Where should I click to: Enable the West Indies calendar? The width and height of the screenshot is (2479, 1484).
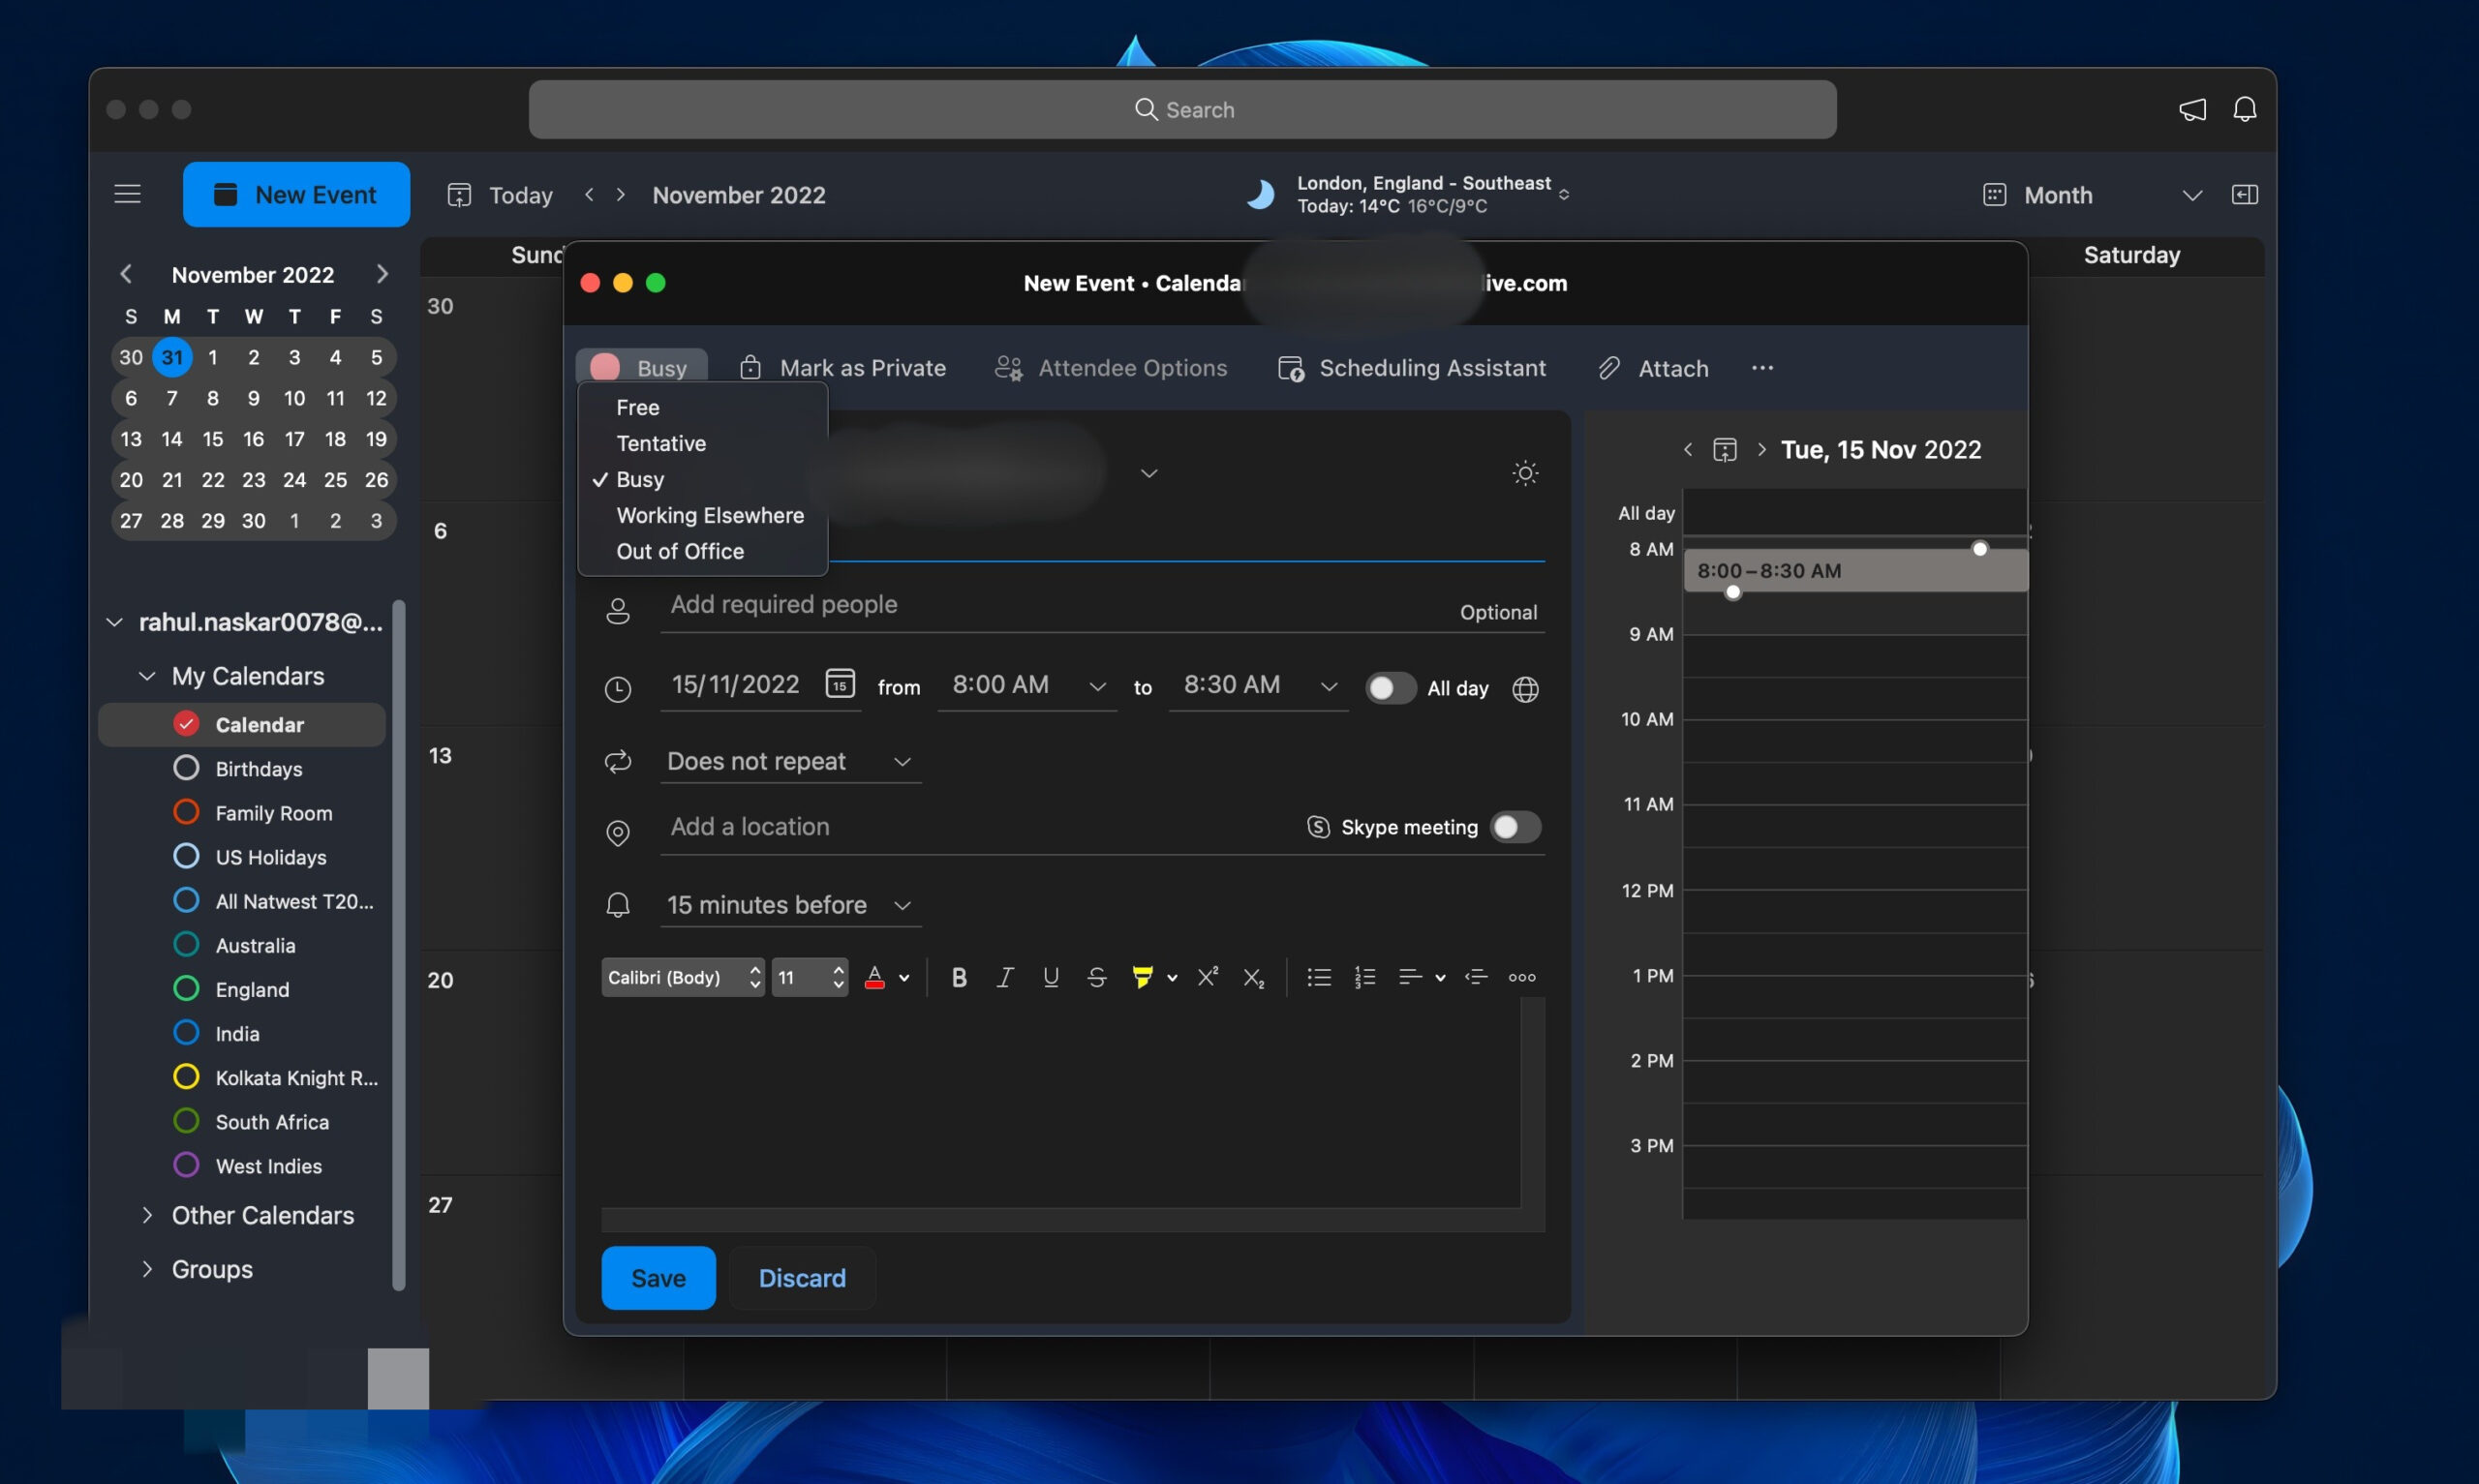pos(186,1165)
